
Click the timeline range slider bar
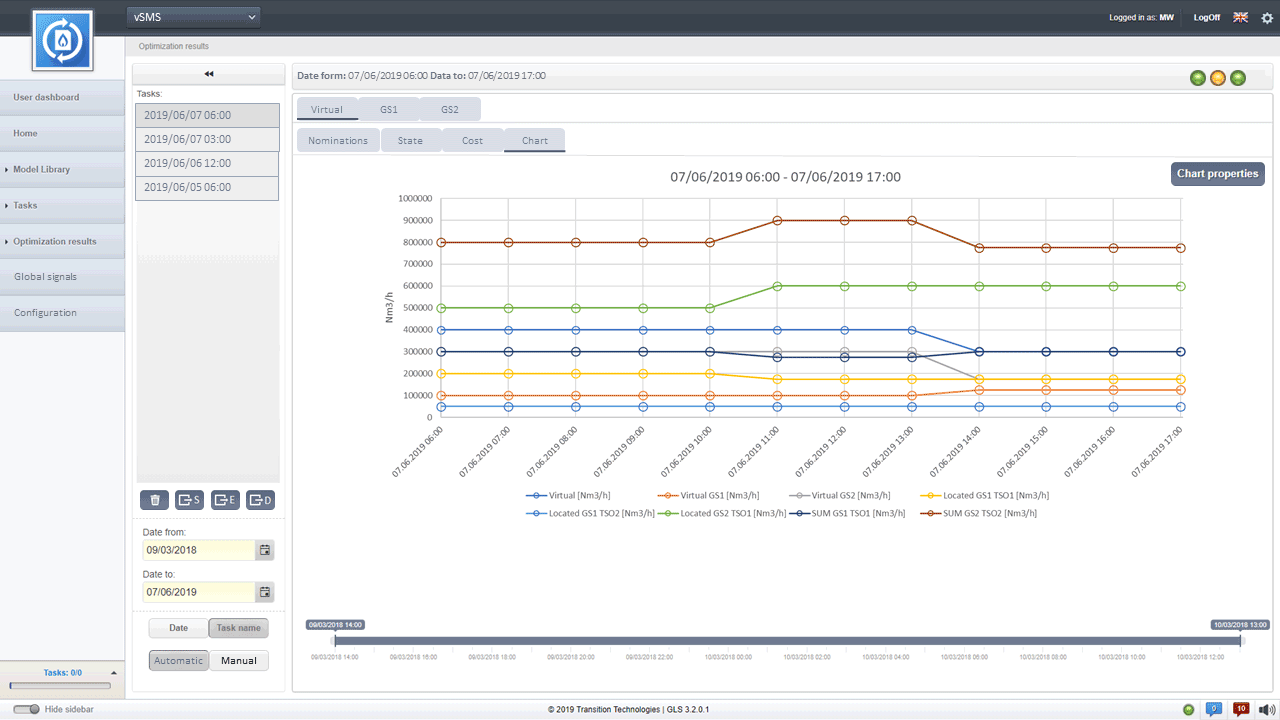pyautogui.click(x=787, y=641)
